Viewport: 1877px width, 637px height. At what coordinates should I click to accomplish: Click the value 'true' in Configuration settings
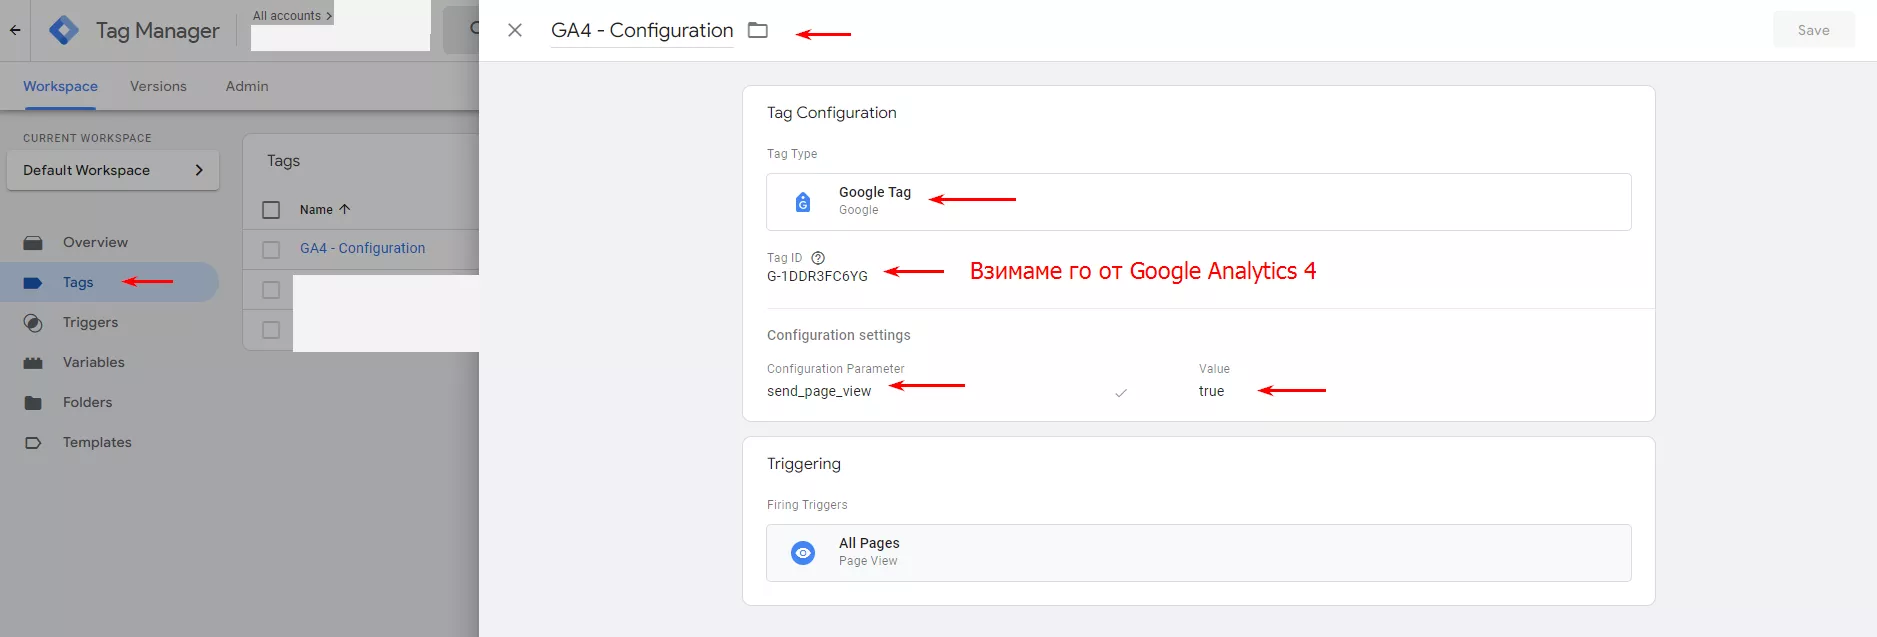[x=1211, y=391]
